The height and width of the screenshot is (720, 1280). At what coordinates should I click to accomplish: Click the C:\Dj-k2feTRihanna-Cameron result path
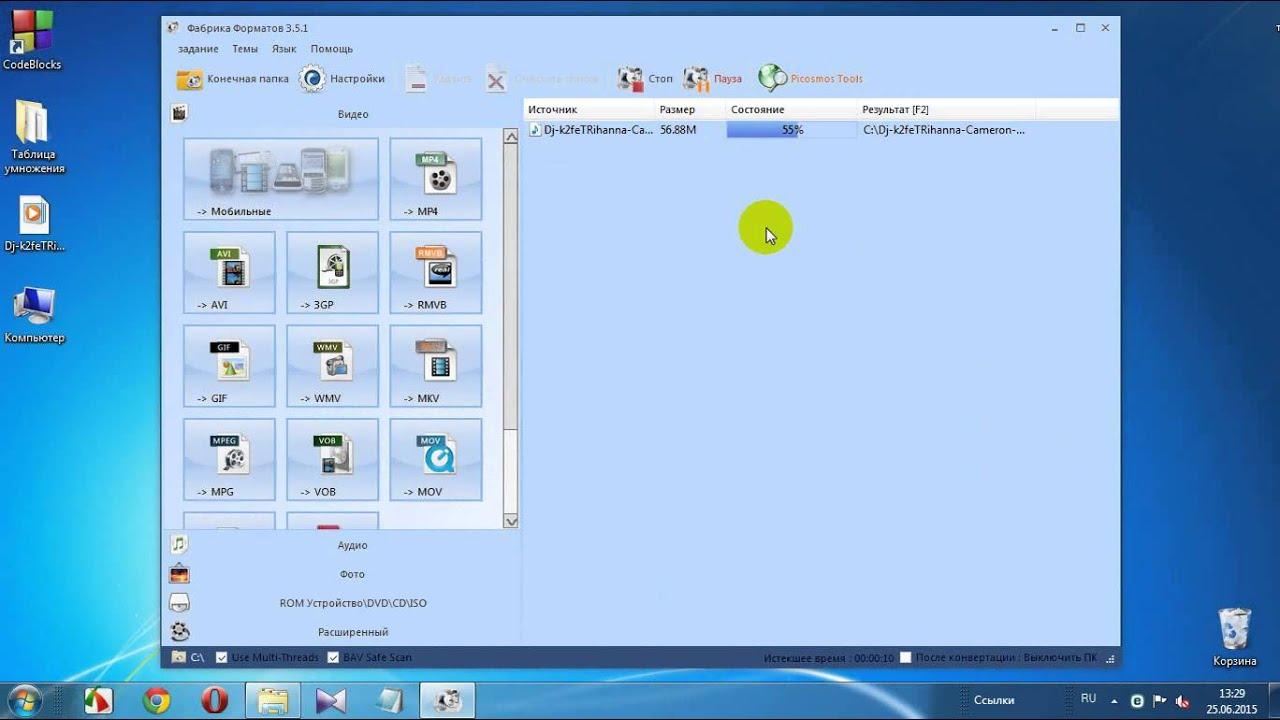tap(943, 130)
